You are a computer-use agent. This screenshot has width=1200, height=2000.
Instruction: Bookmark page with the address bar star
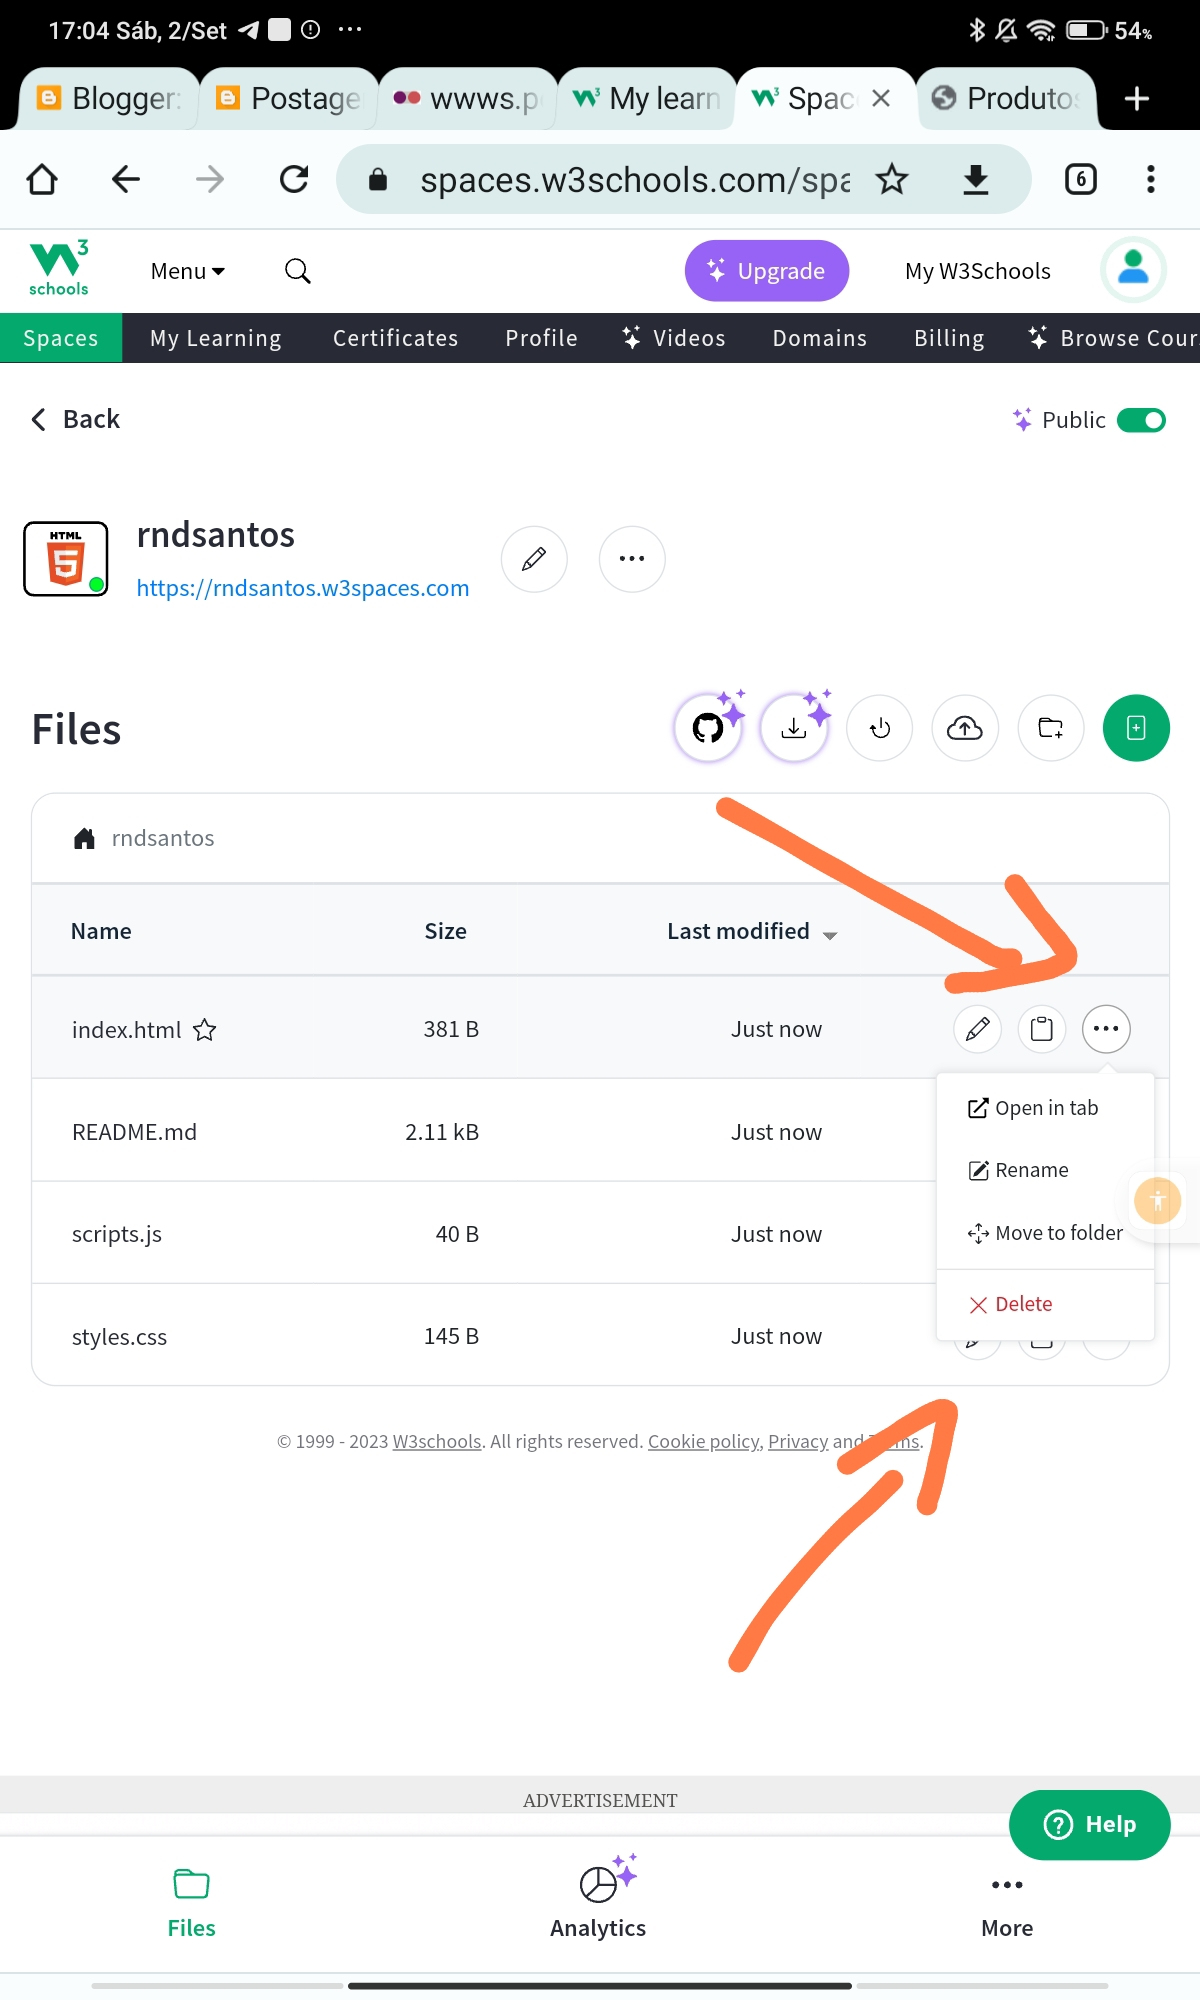pos(891,180)
